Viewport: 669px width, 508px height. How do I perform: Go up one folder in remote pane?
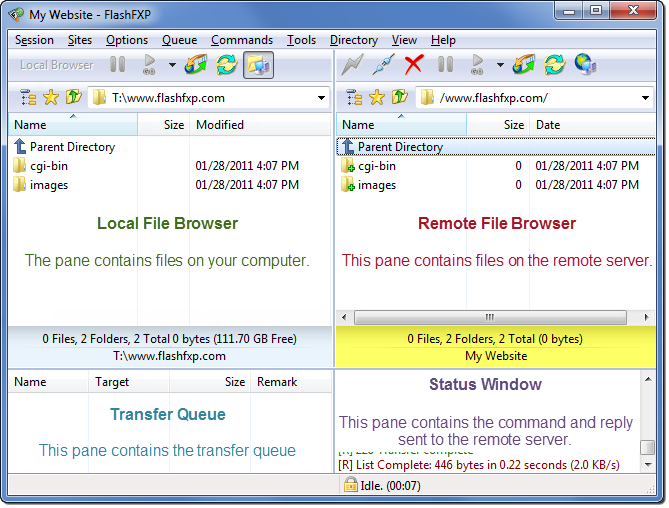399,98
